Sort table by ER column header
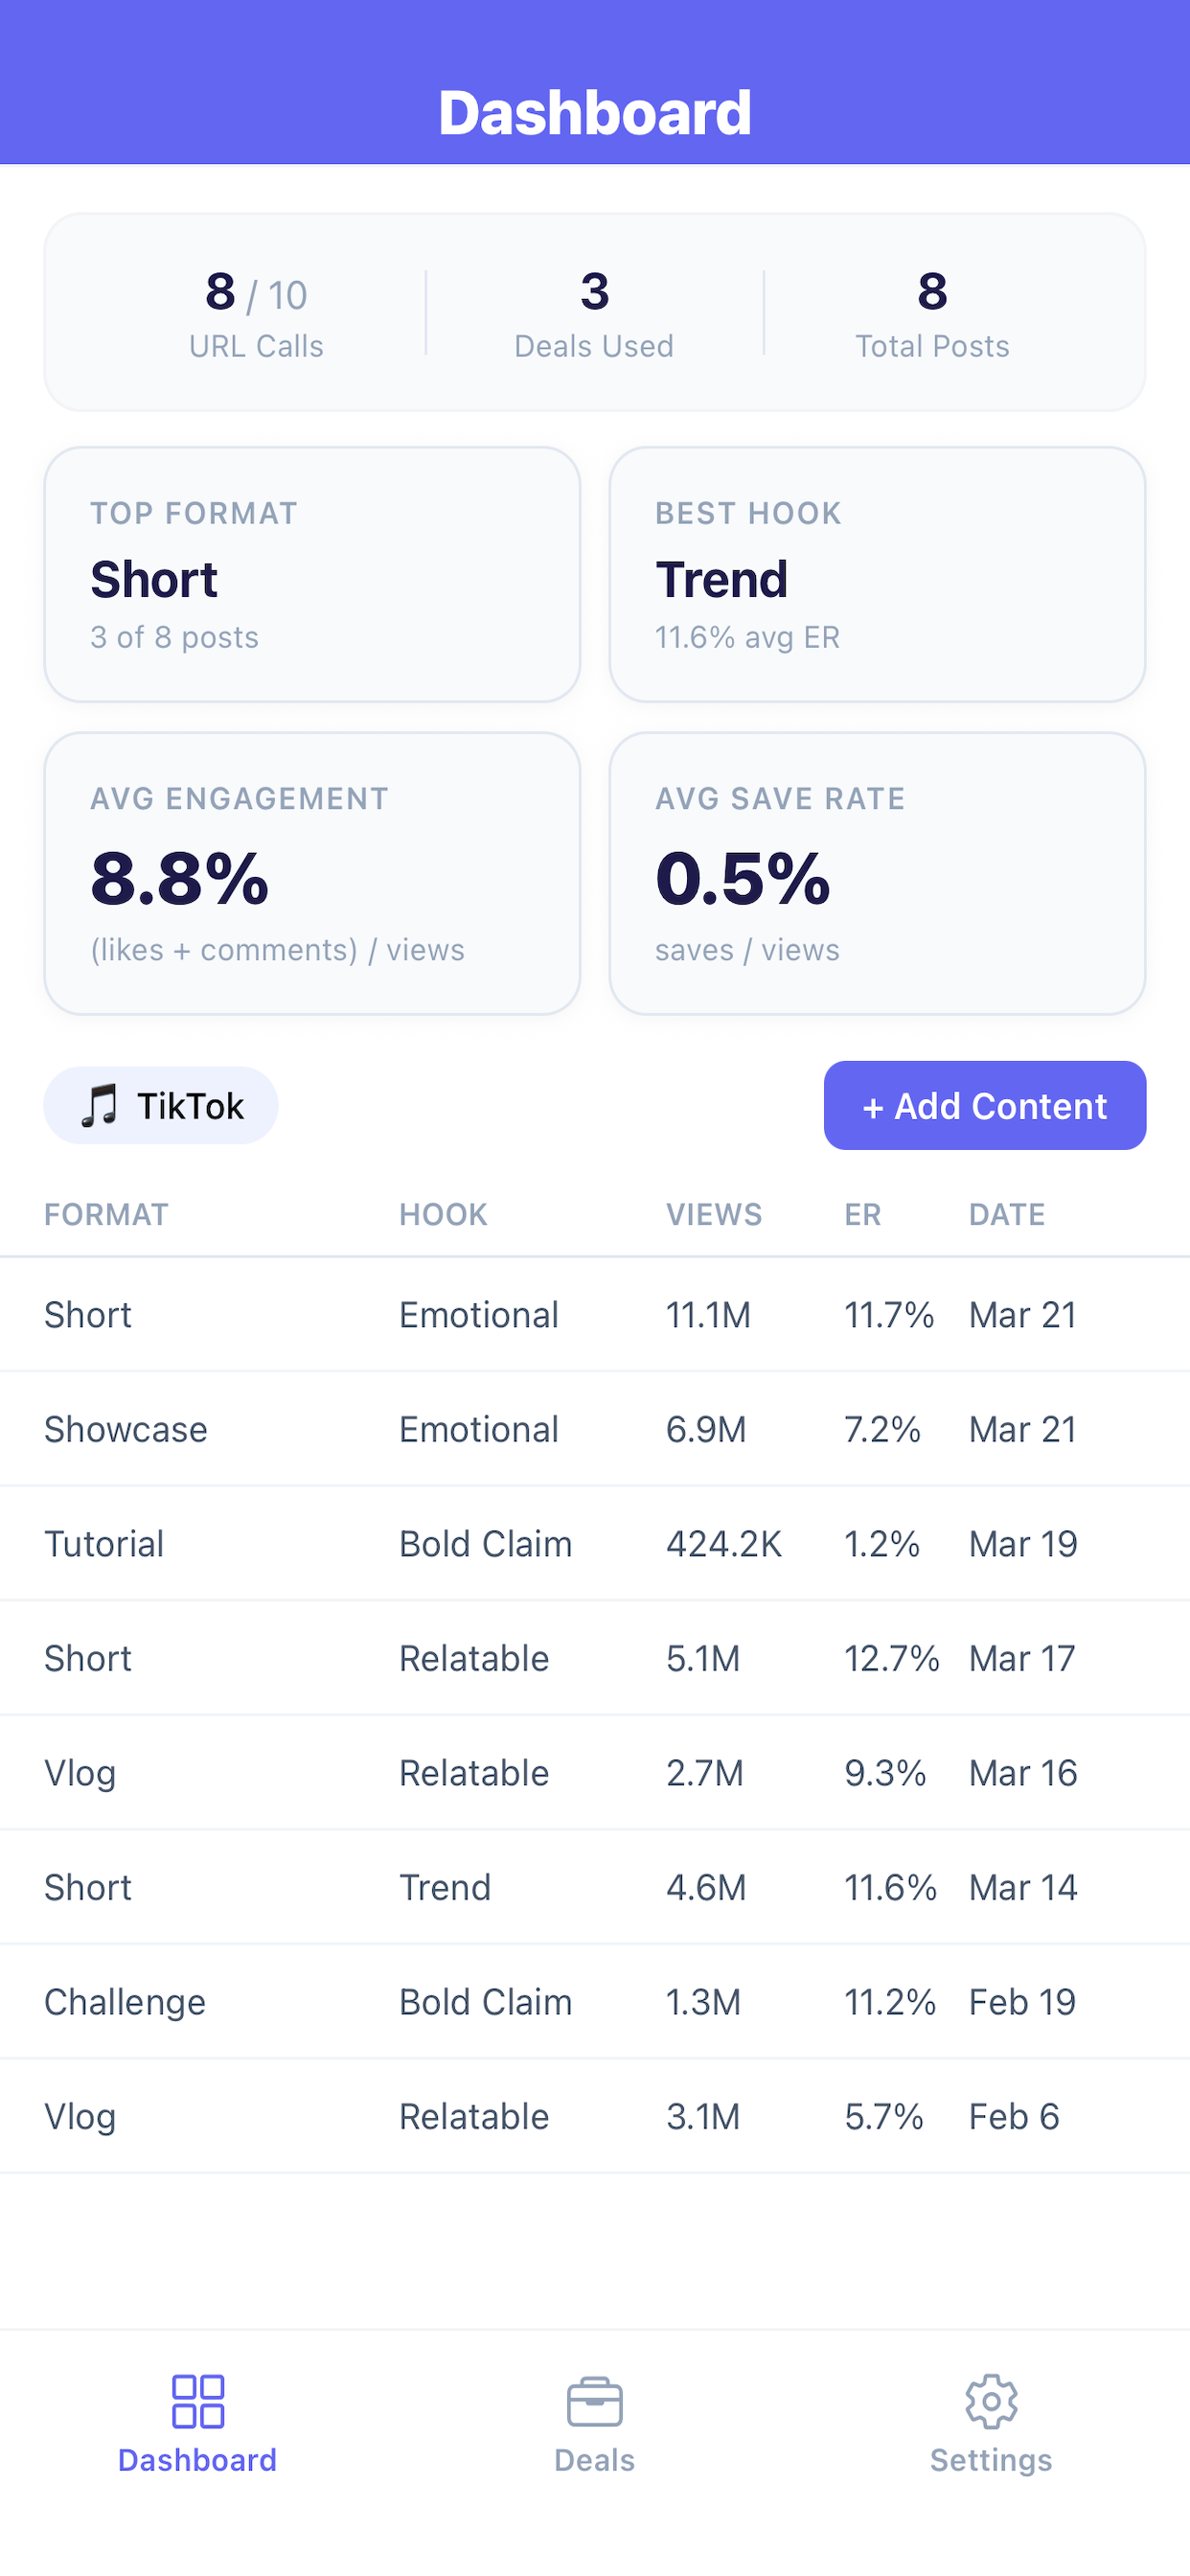The image size is (1190, 2576). point(863,1215)
